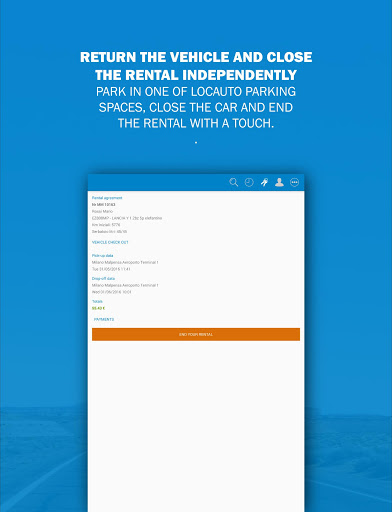Select the Km iniziali mileage line
The height and width of the screenshot is (512, 392).
[106, 225]
